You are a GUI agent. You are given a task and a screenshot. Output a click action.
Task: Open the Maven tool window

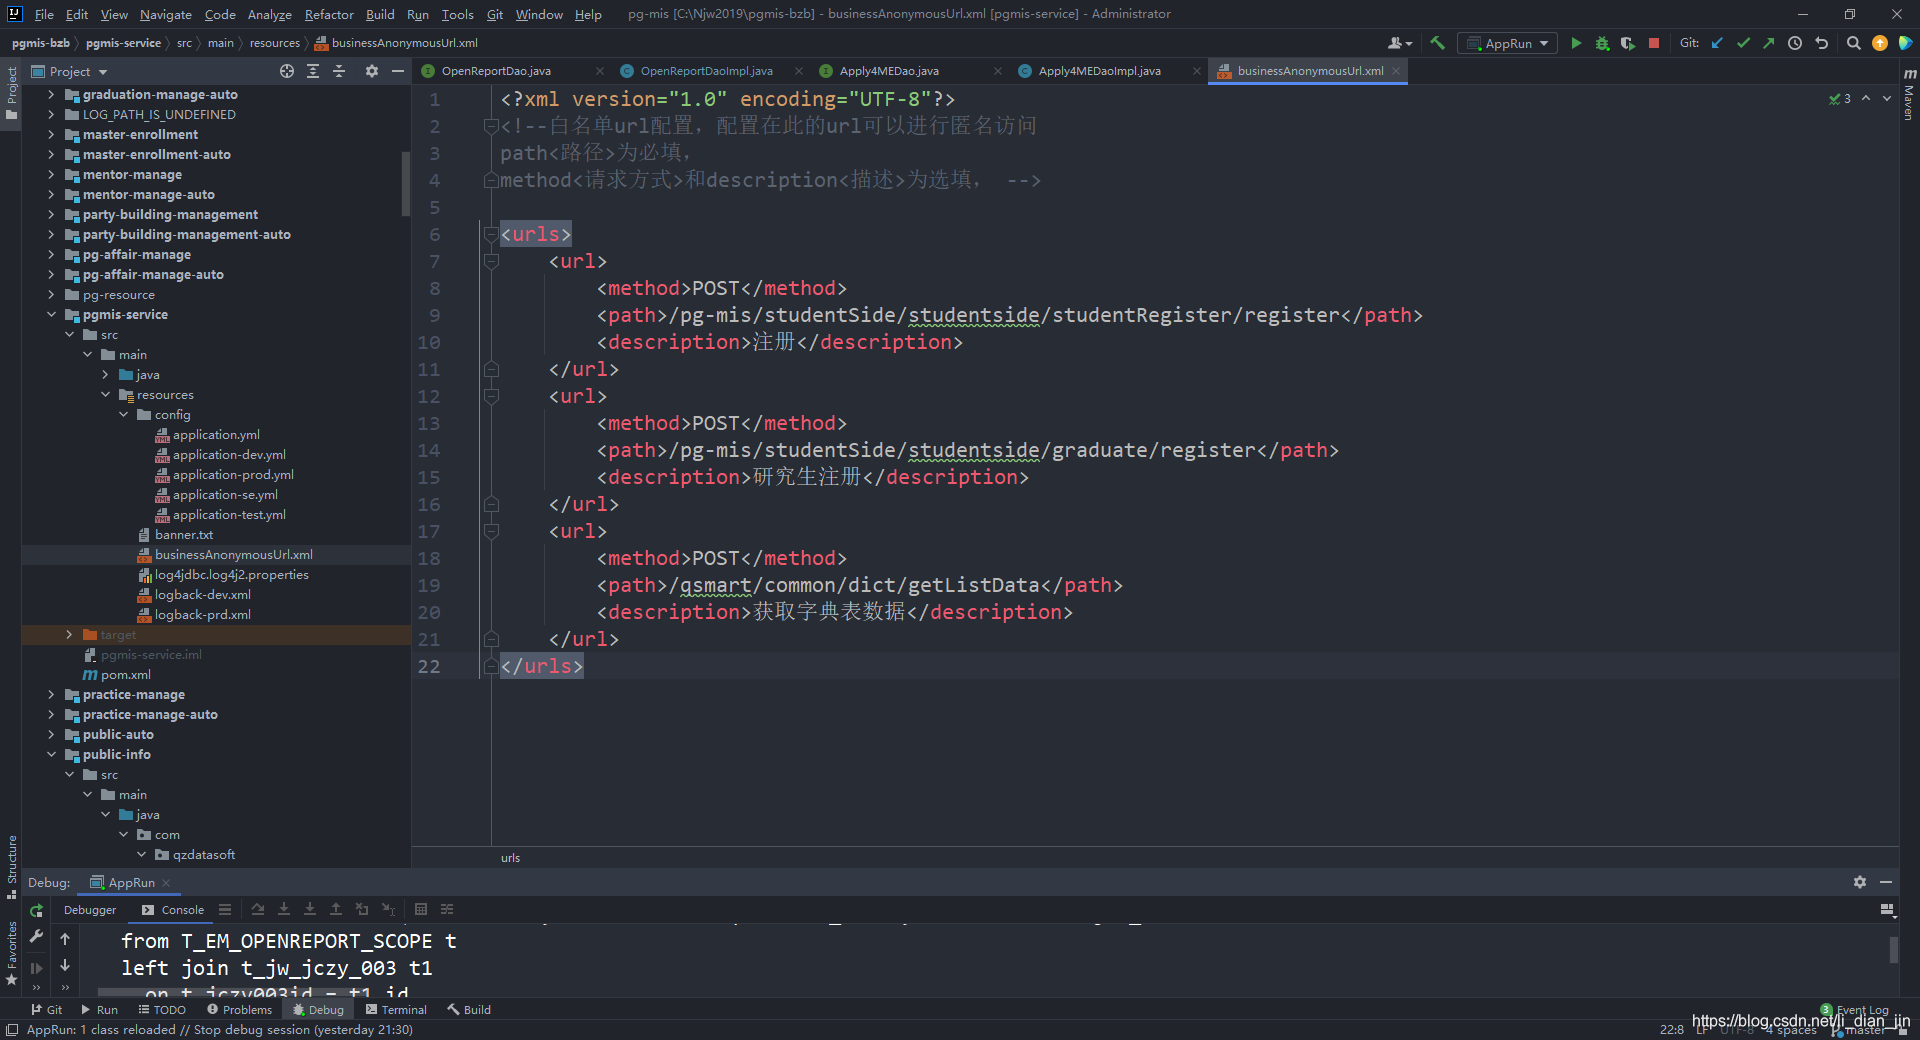coord(1909,94)
